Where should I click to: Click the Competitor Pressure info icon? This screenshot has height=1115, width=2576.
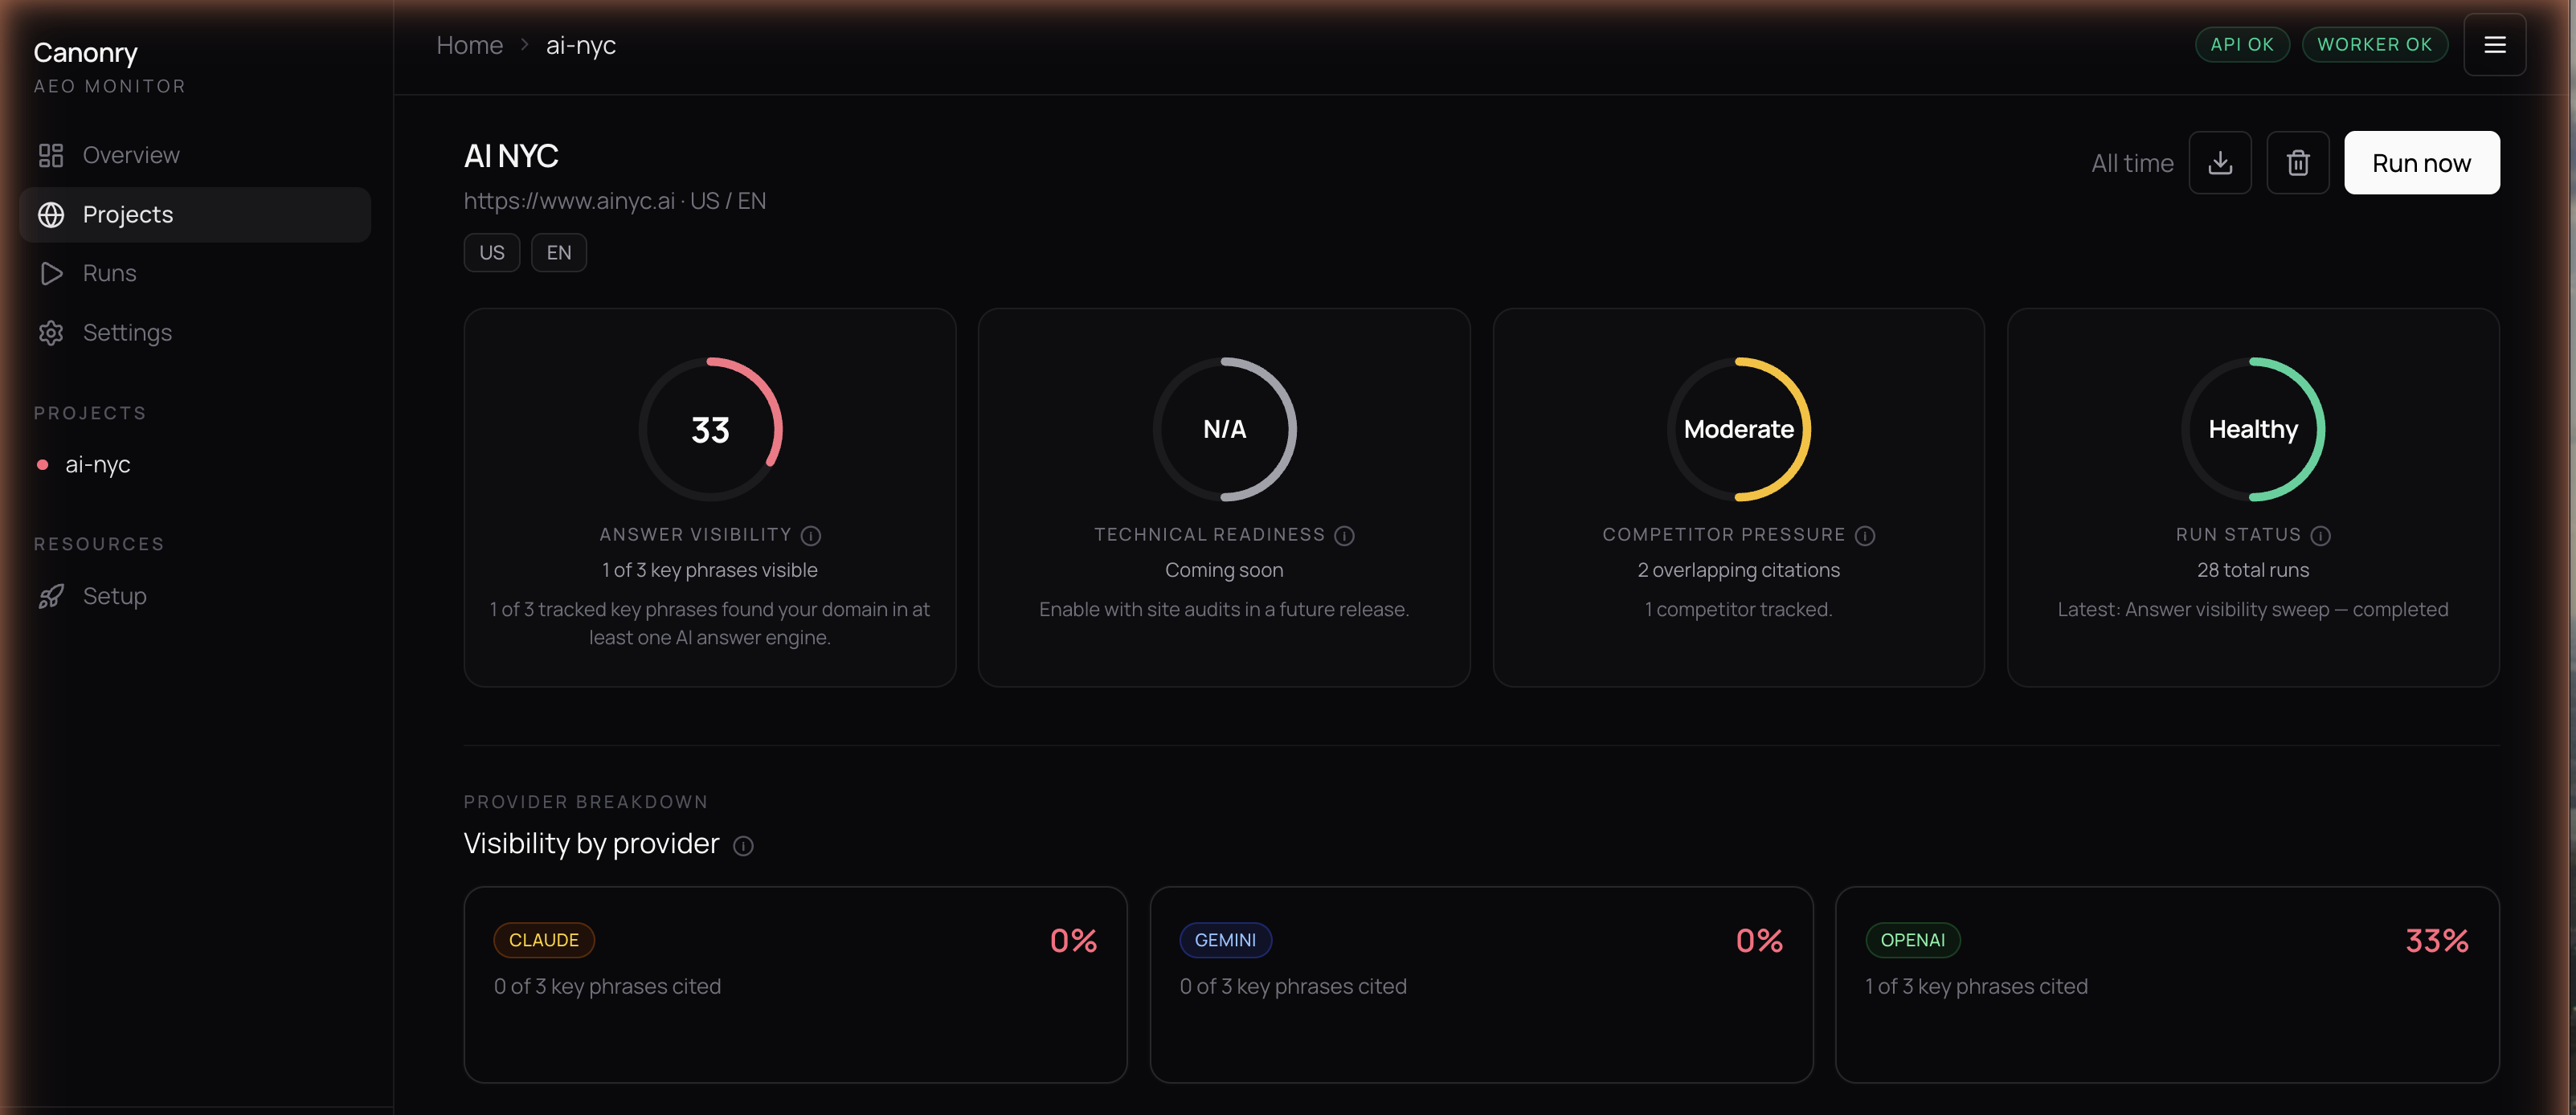click(1865, 535)
